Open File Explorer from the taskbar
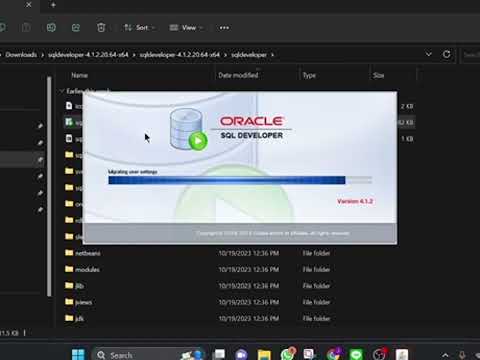Screen dimensions: 480x360 (264, 355)
